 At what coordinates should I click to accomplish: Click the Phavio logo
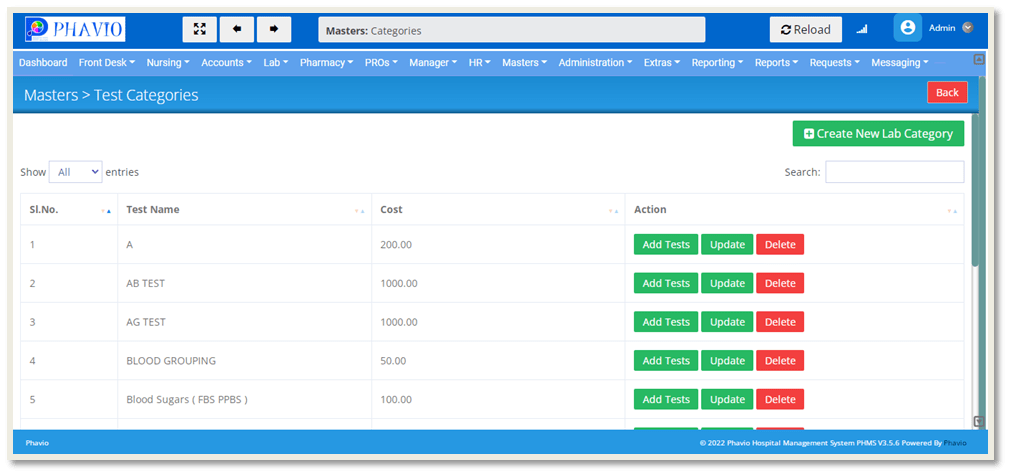pos(75,29)
